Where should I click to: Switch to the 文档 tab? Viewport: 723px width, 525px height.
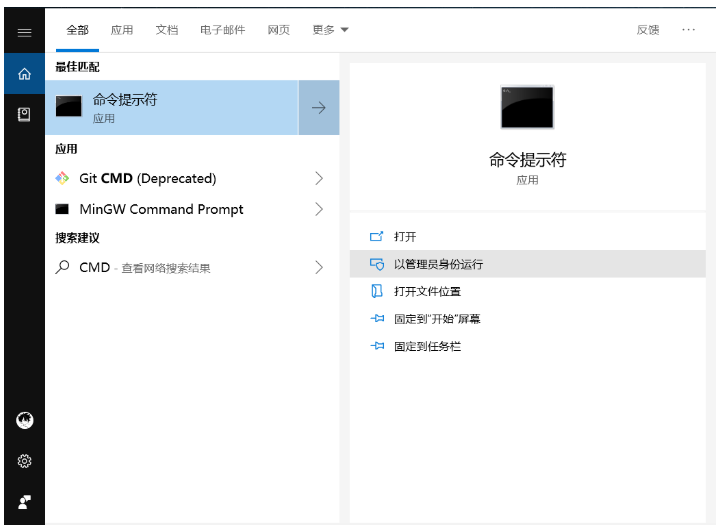166,30
